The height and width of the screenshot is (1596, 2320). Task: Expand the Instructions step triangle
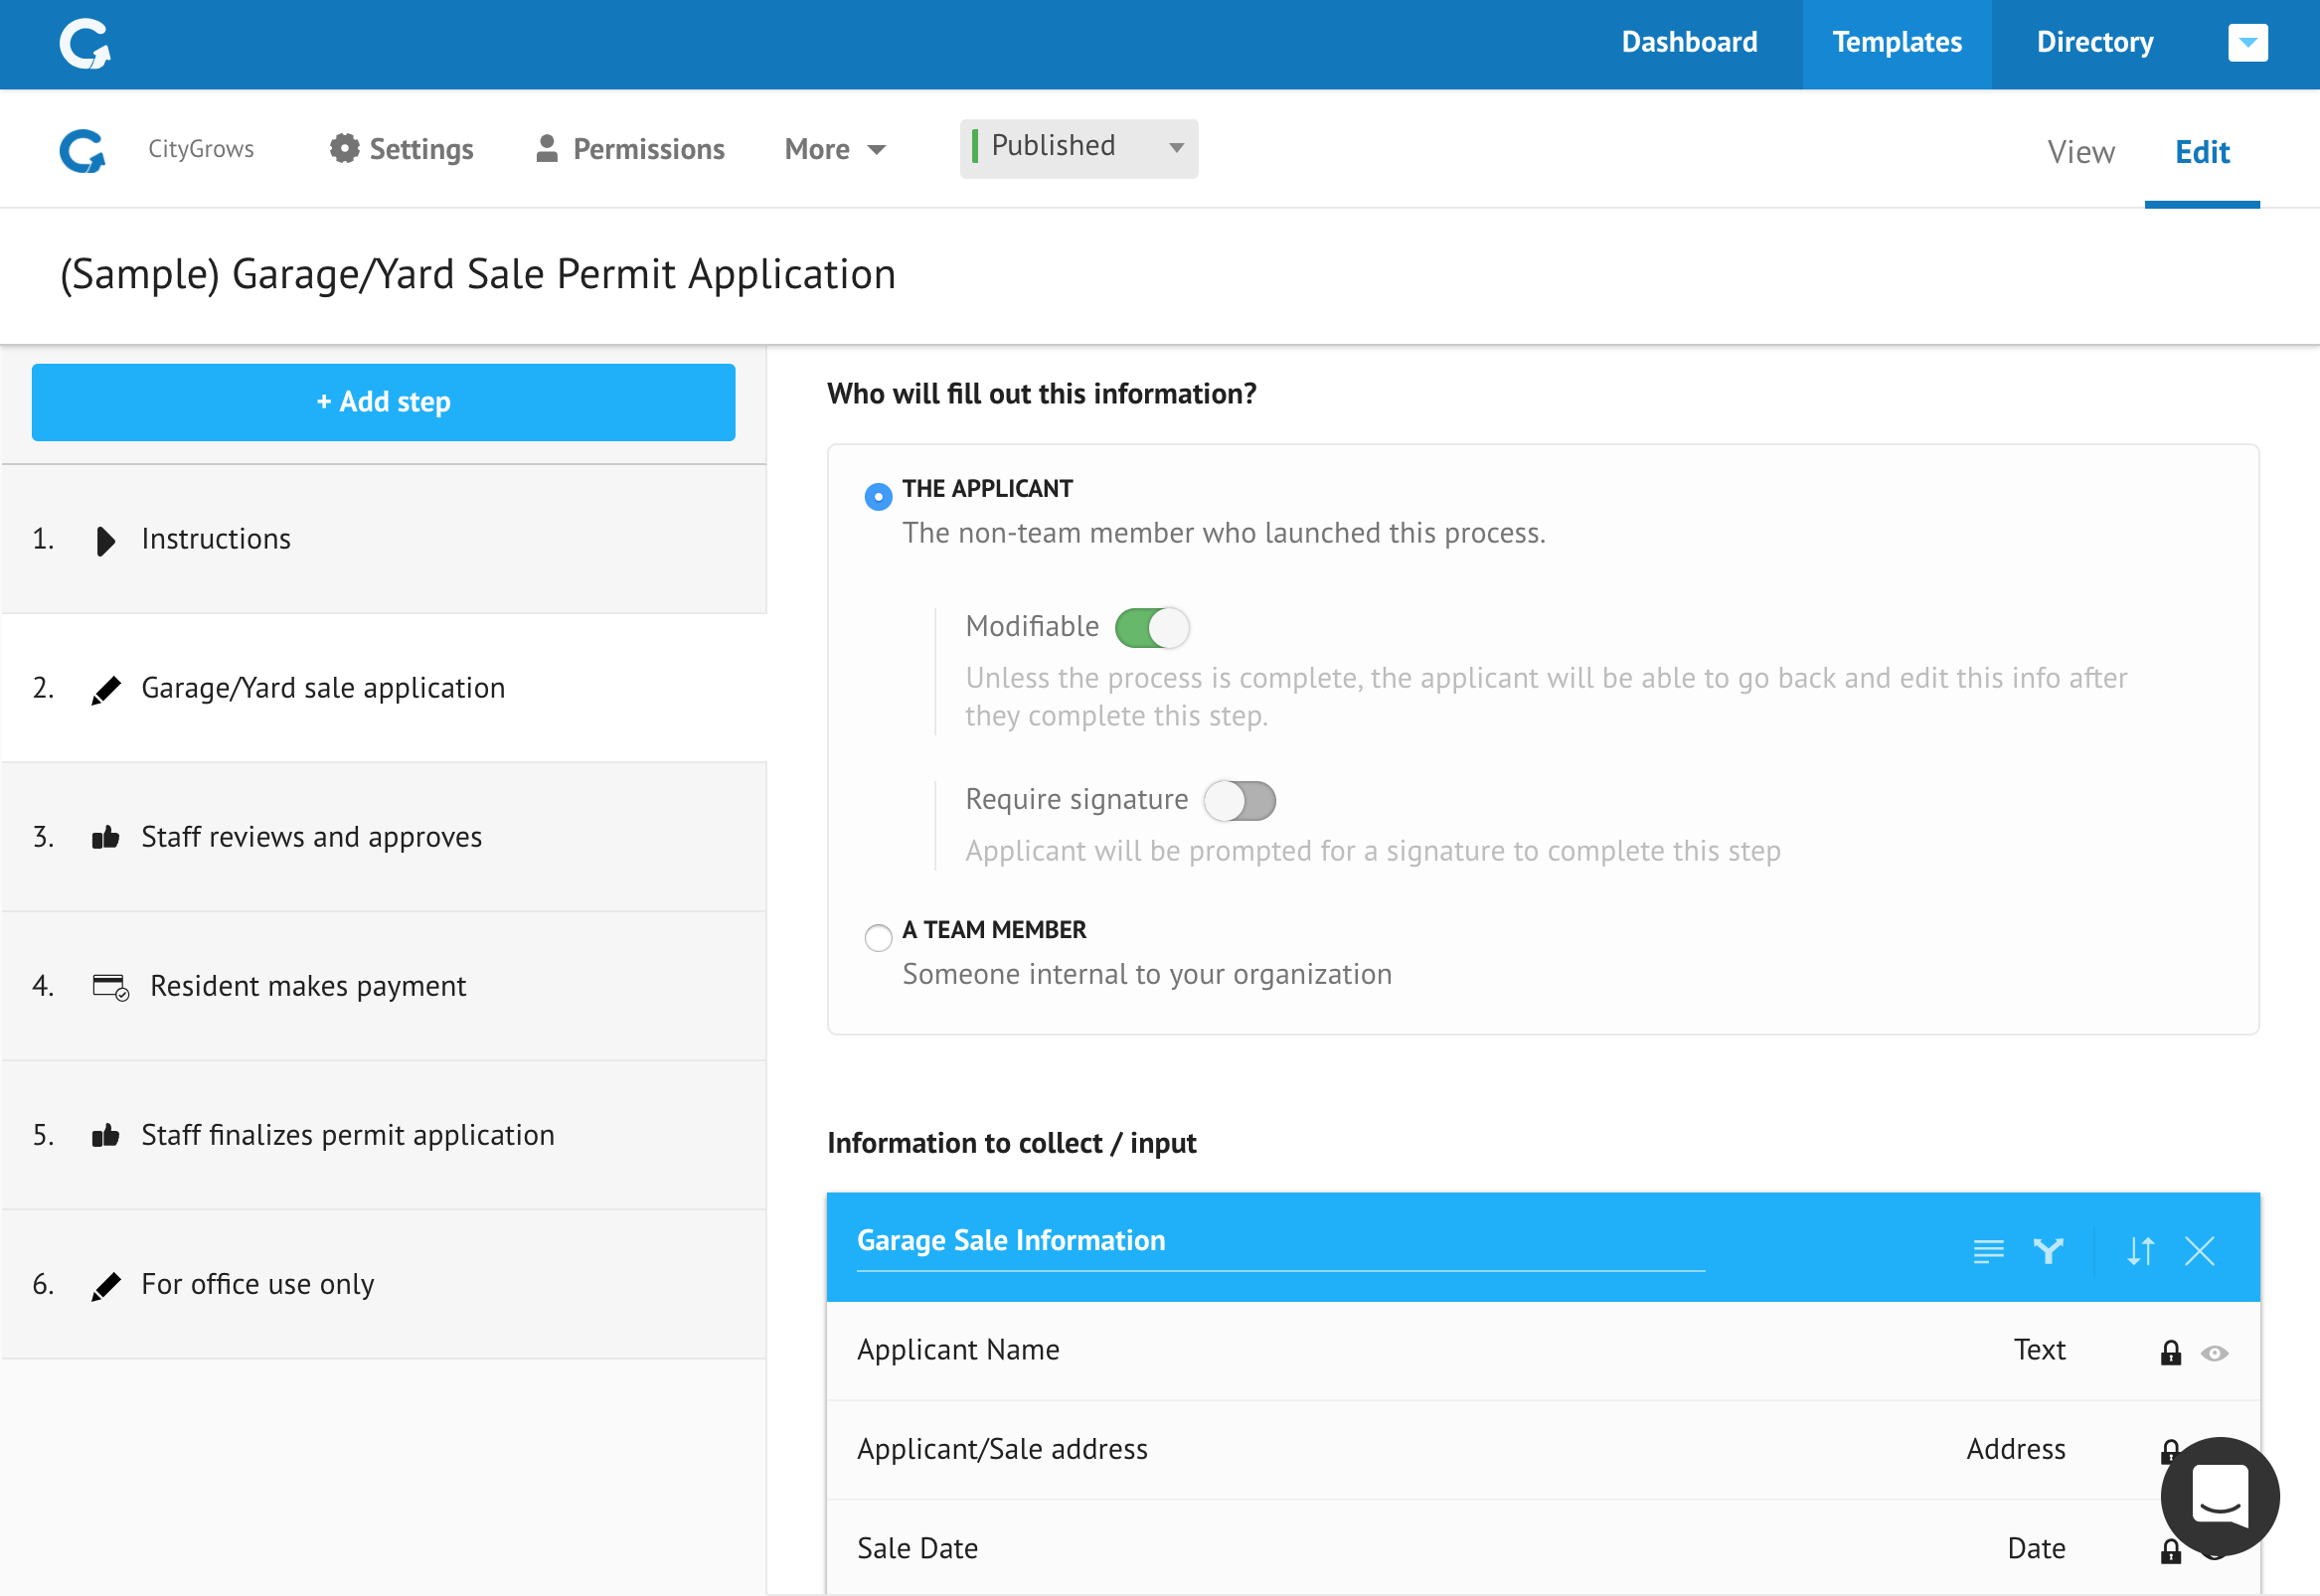click(x=105, y=540)
